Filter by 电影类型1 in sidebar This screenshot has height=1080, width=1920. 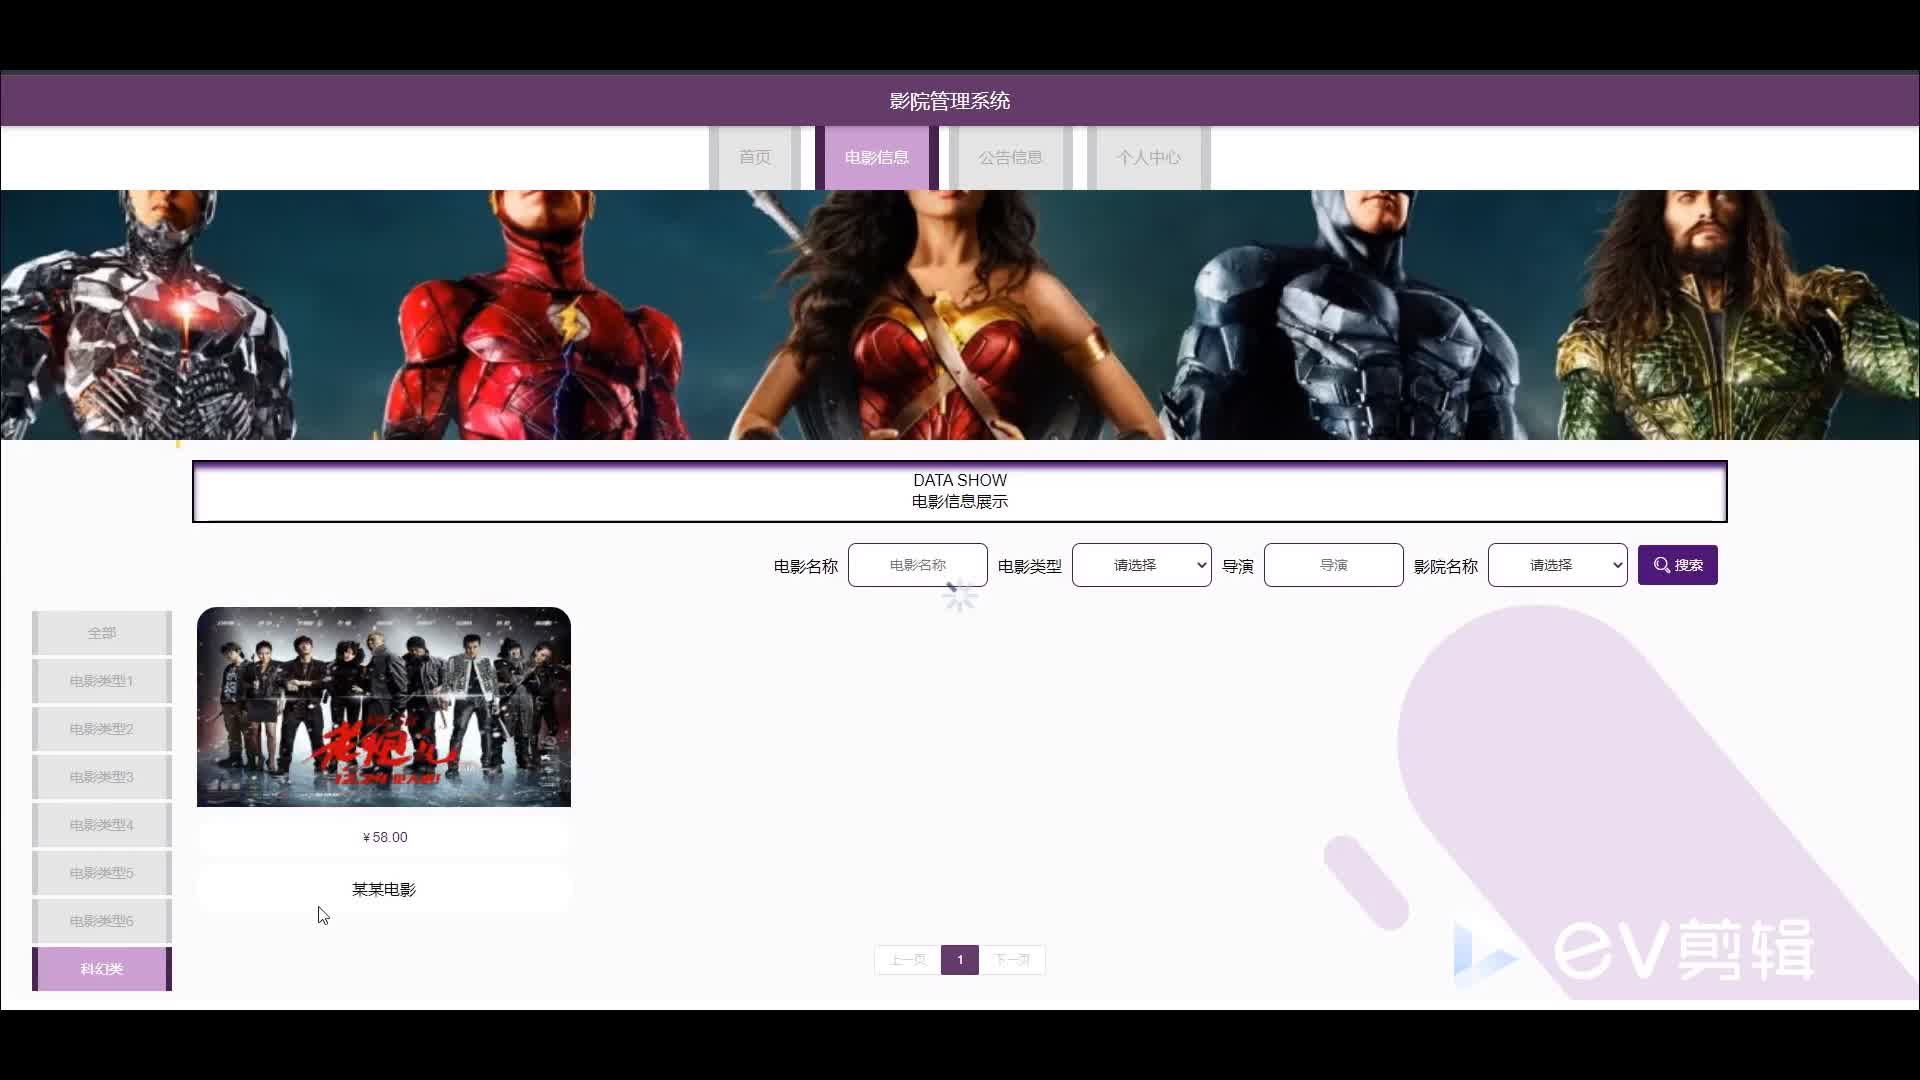coord(102,681)
